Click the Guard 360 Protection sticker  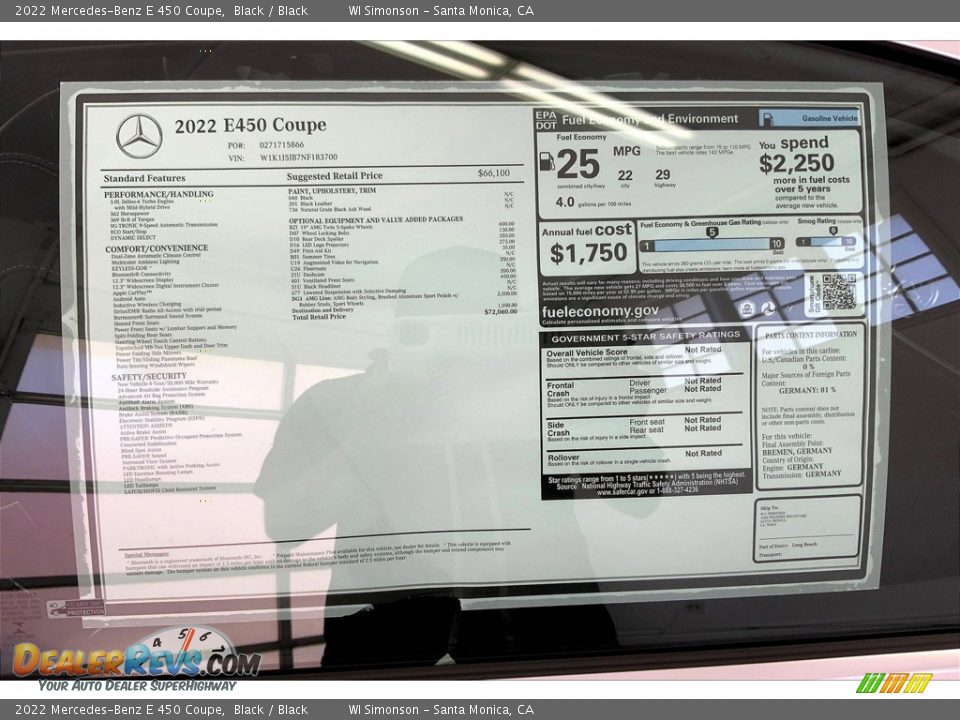(76, 608)
